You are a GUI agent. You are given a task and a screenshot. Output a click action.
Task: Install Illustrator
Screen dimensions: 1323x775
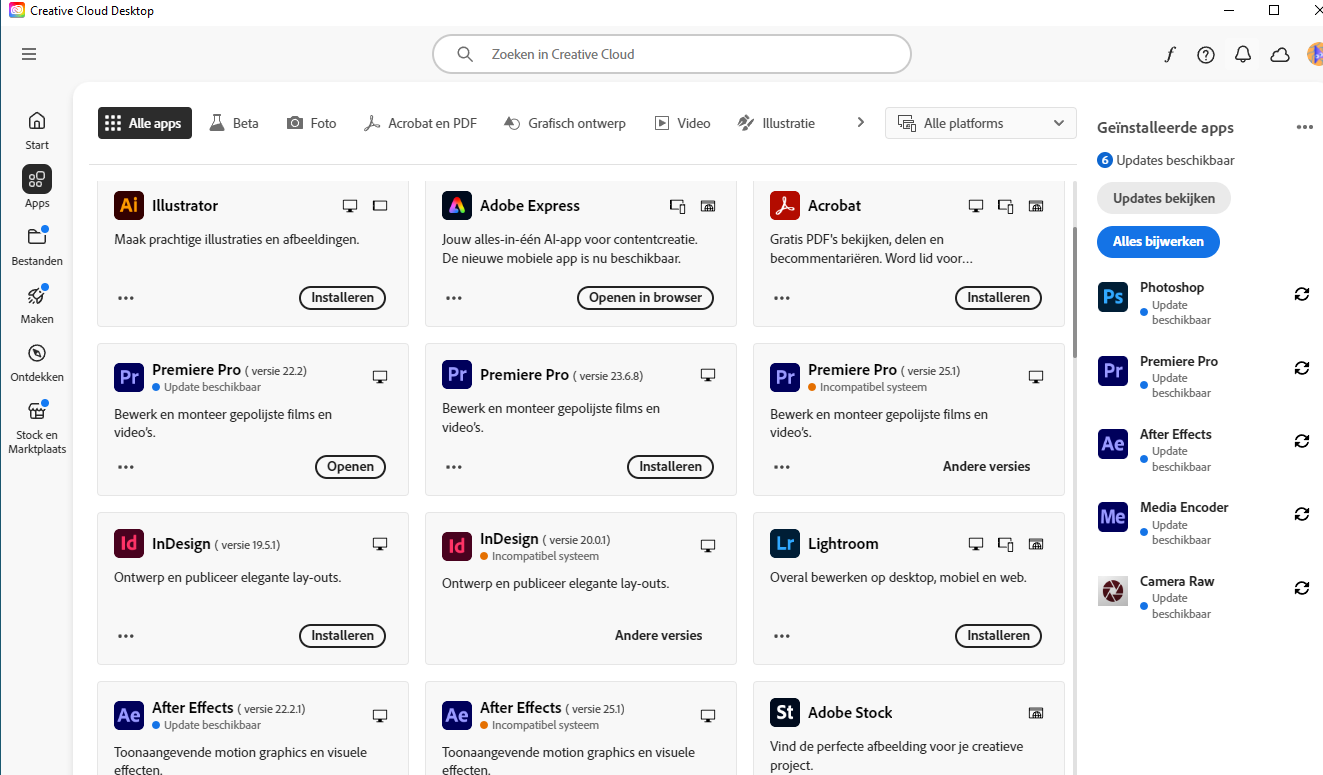(342, 297)
